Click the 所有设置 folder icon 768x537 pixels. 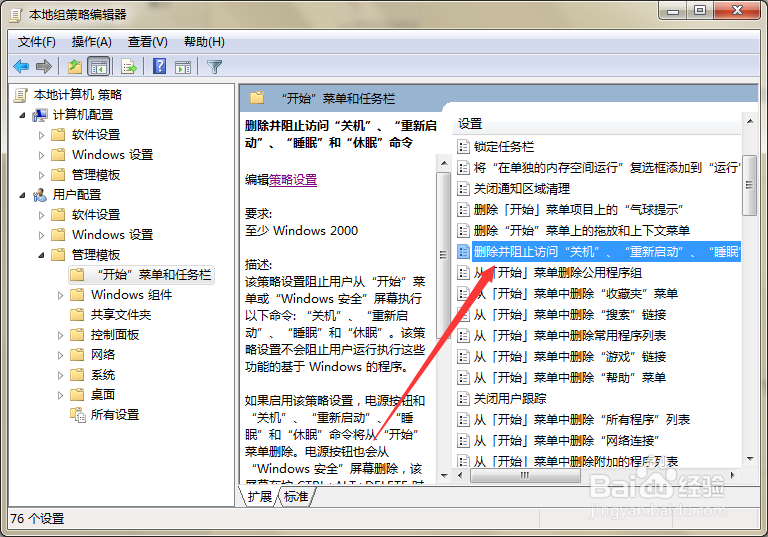(x=77, y=415)
